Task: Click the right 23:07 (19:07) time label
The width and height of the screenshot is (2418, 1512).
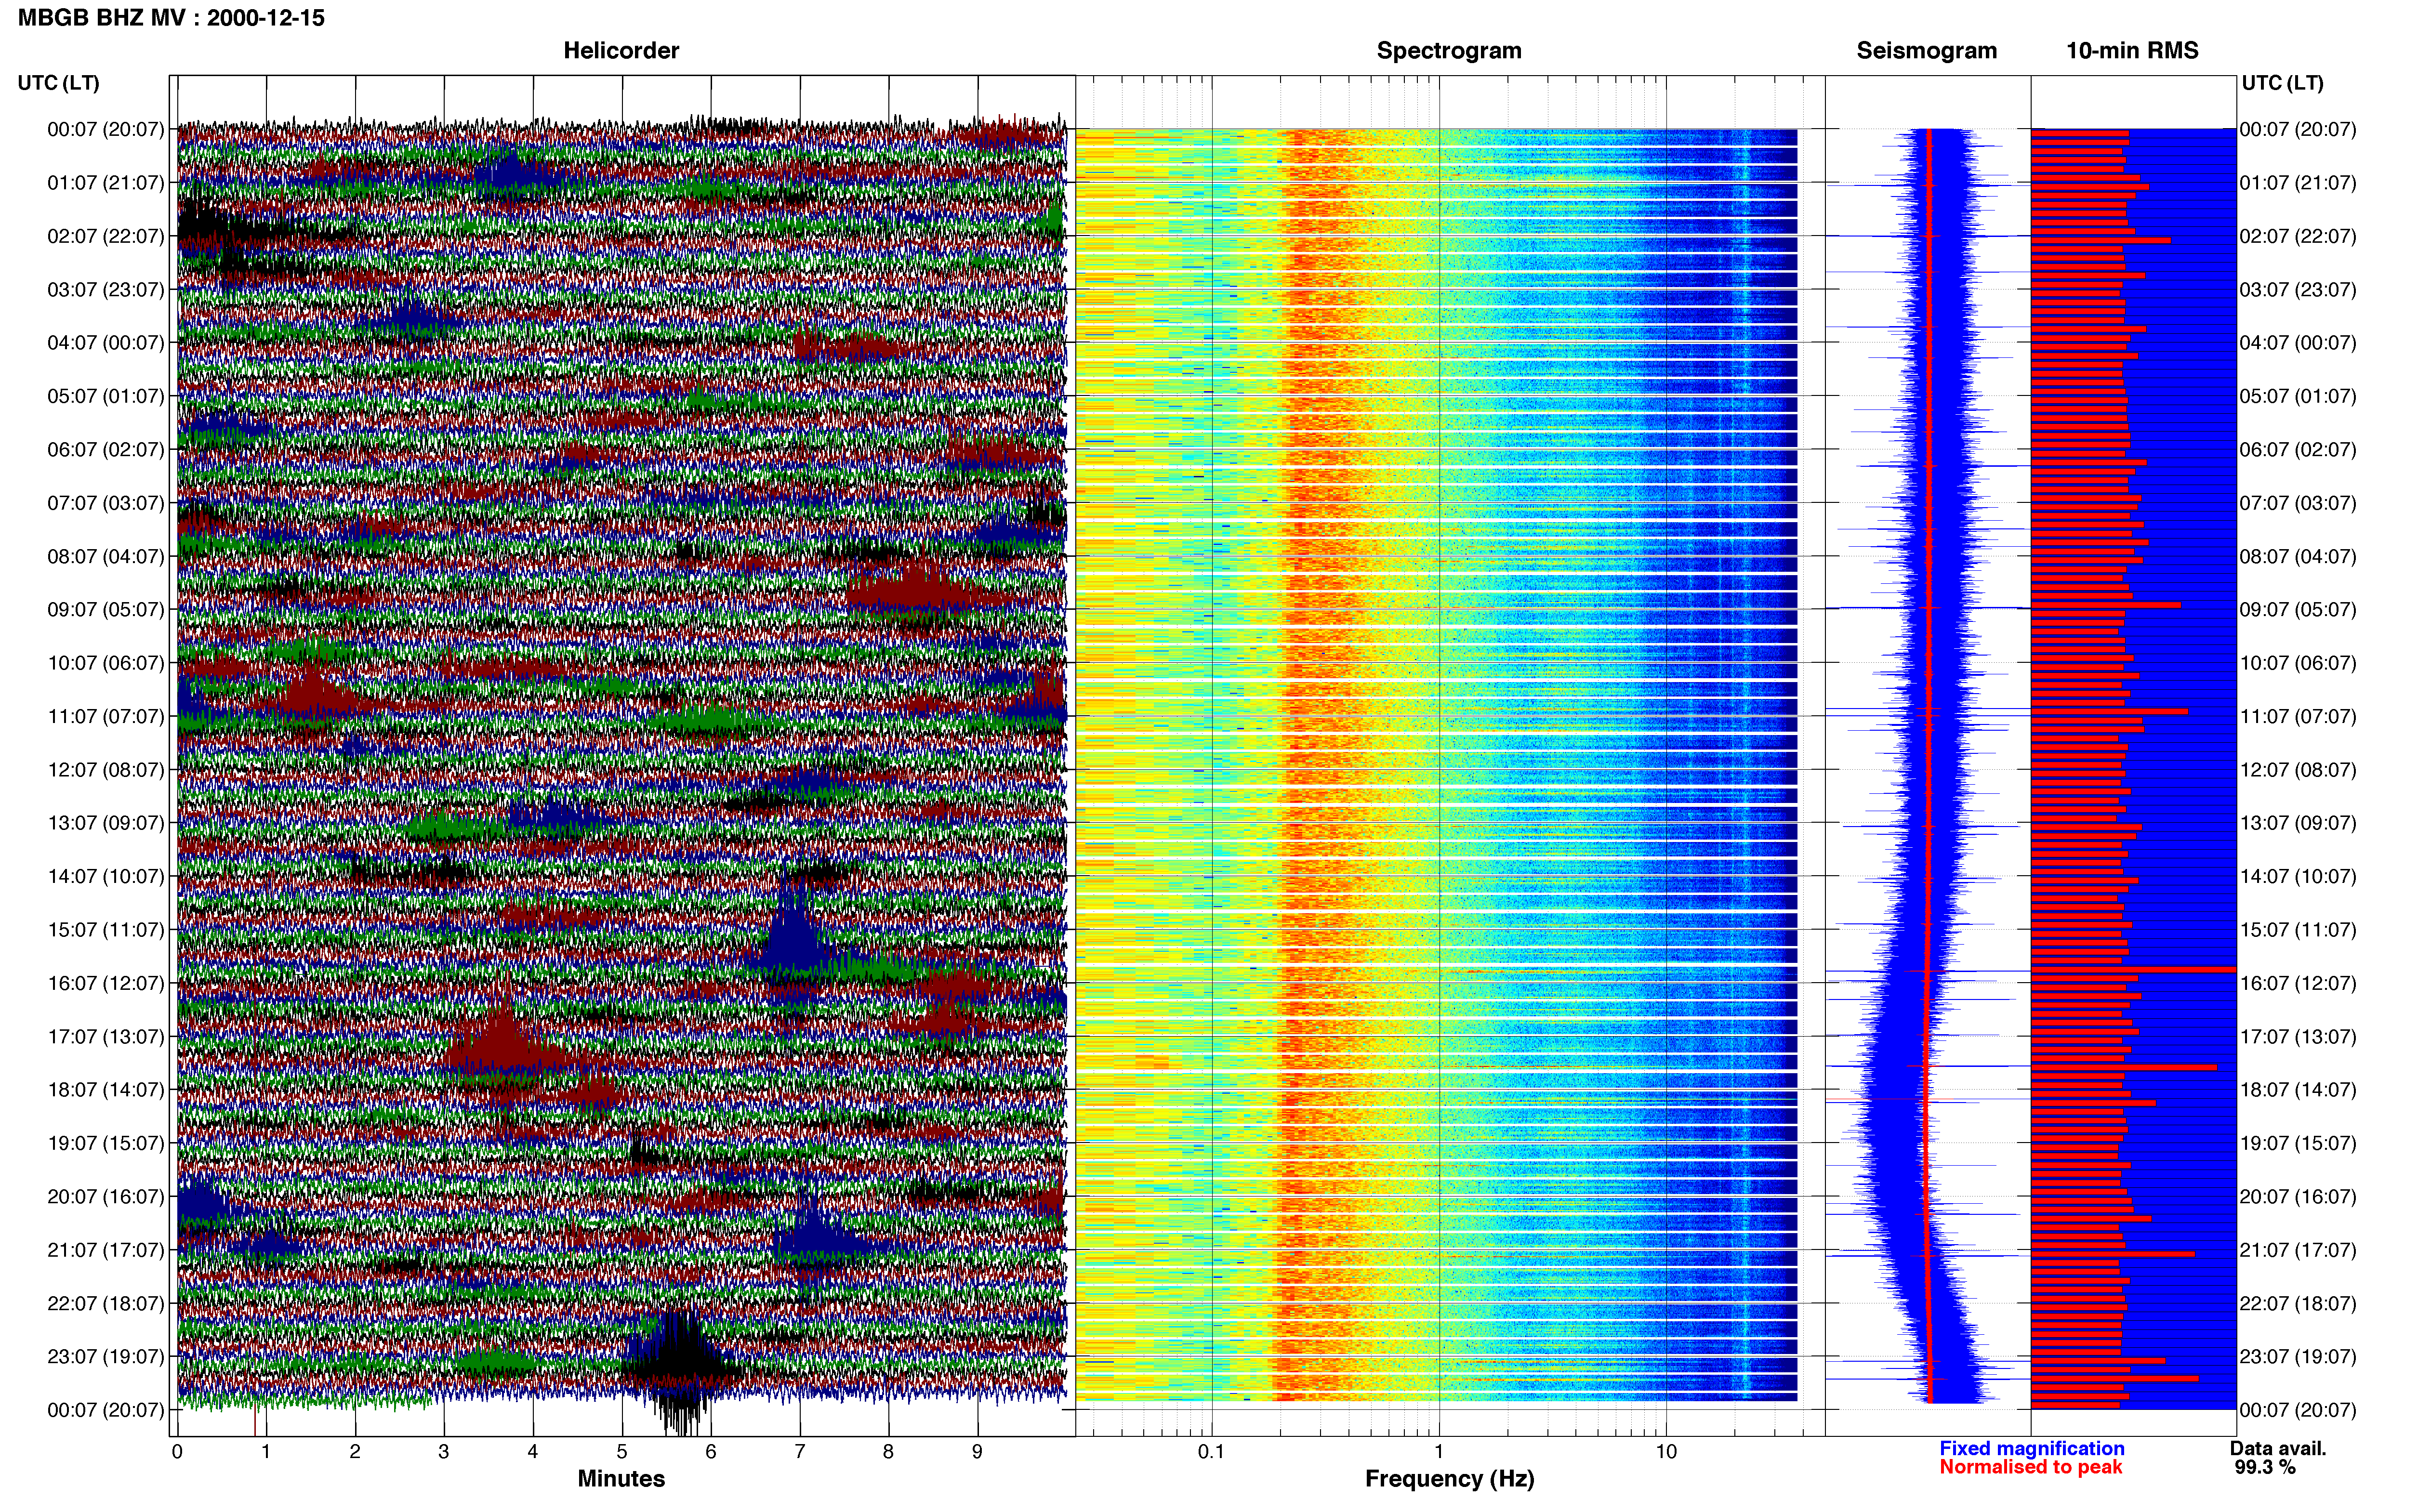Action: 2298,1357
